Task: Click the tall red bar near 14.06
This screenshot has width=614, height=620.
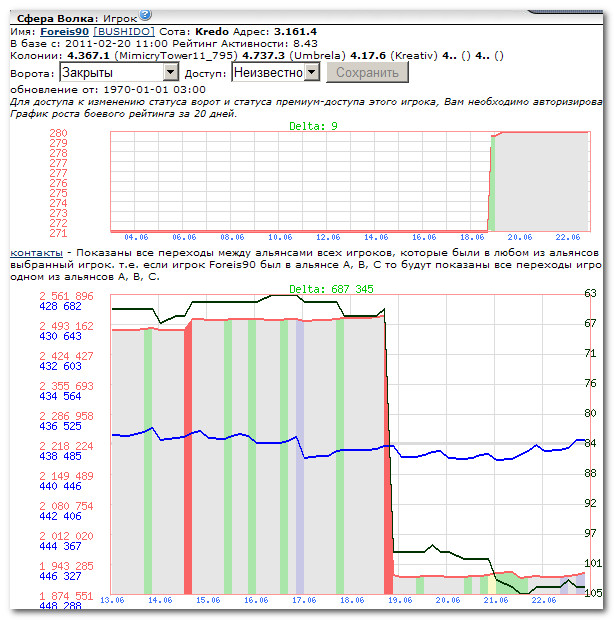Action: [x=188, y=457]
